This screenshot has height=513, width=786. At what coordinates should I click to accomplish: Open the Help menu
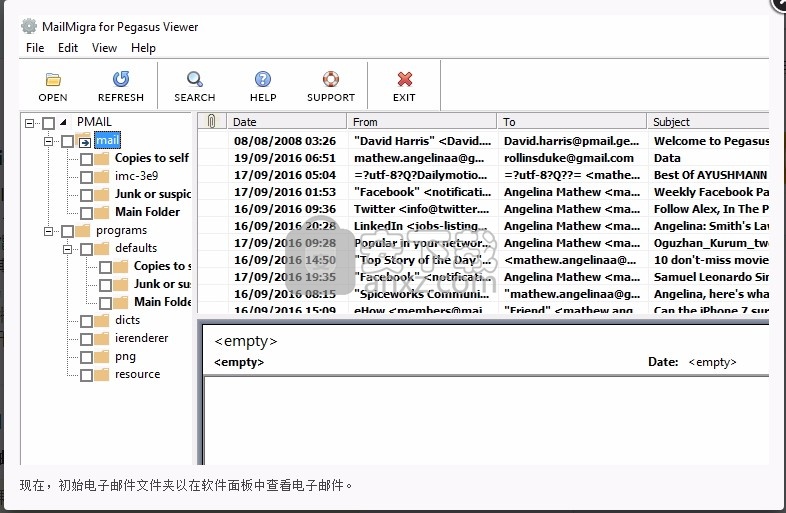[143, 48]
